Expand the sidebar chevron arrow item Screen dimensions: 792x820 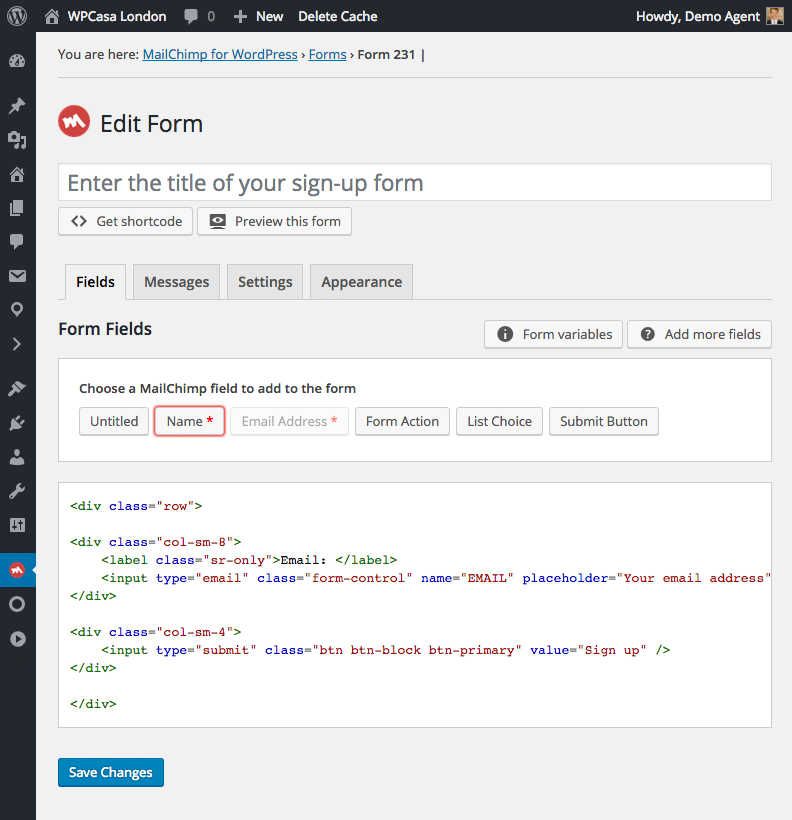point(17,344)
